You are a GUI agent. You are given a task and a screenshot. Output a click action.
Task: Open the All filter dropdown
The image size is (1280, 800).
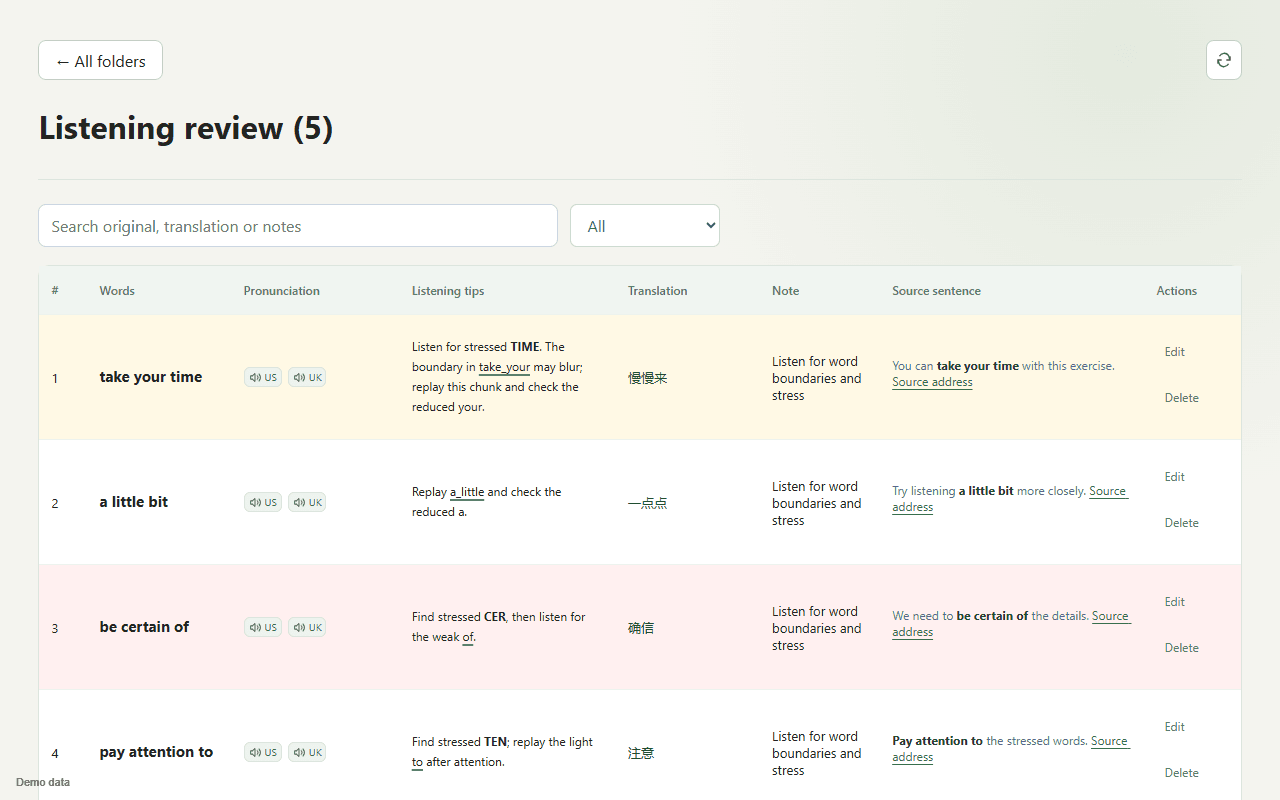[x=645, y=226]
